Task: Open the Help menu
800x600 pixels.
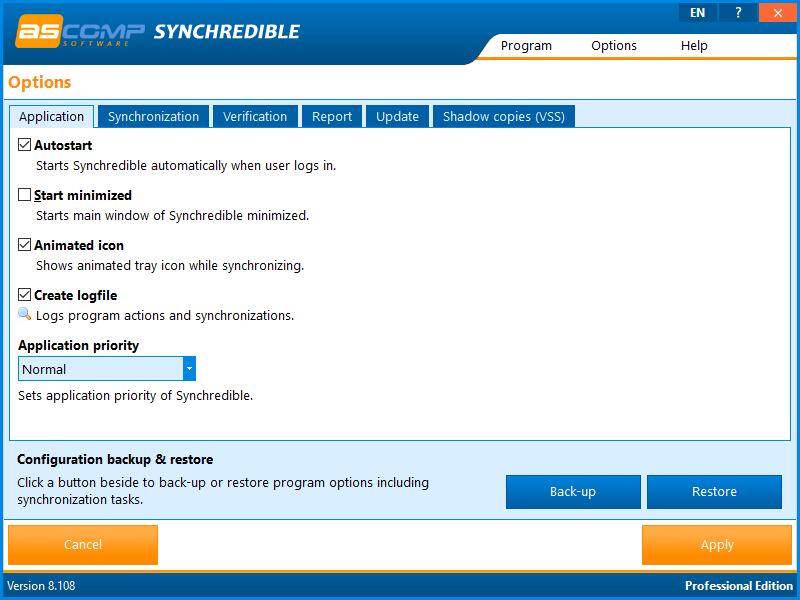Action: point(693,45)
